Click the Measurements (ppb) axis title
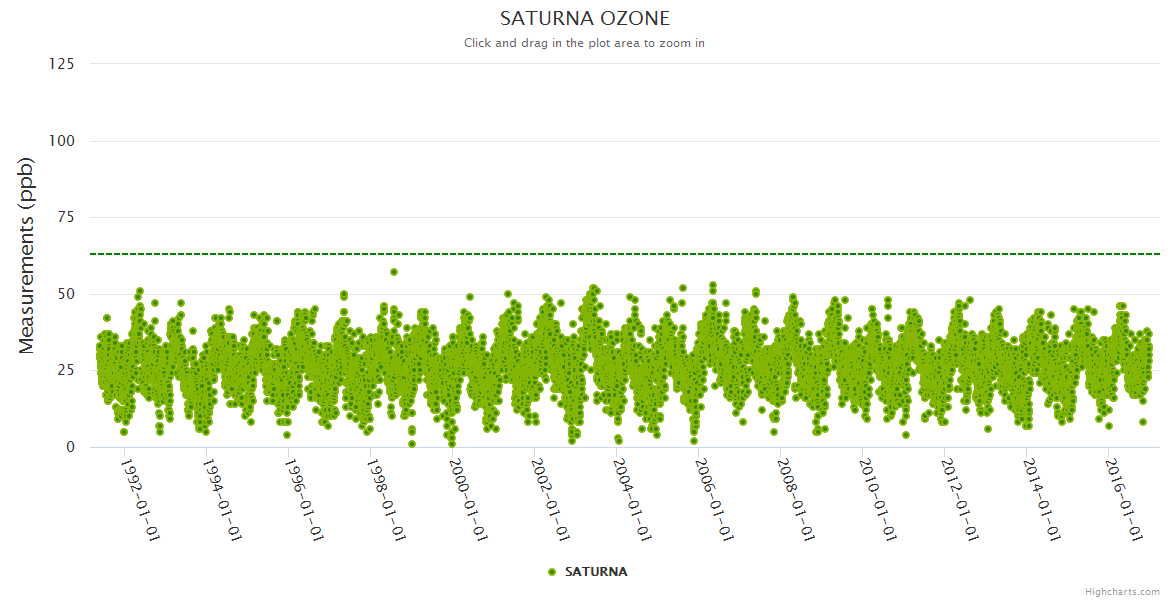 [x=27, y=255]
